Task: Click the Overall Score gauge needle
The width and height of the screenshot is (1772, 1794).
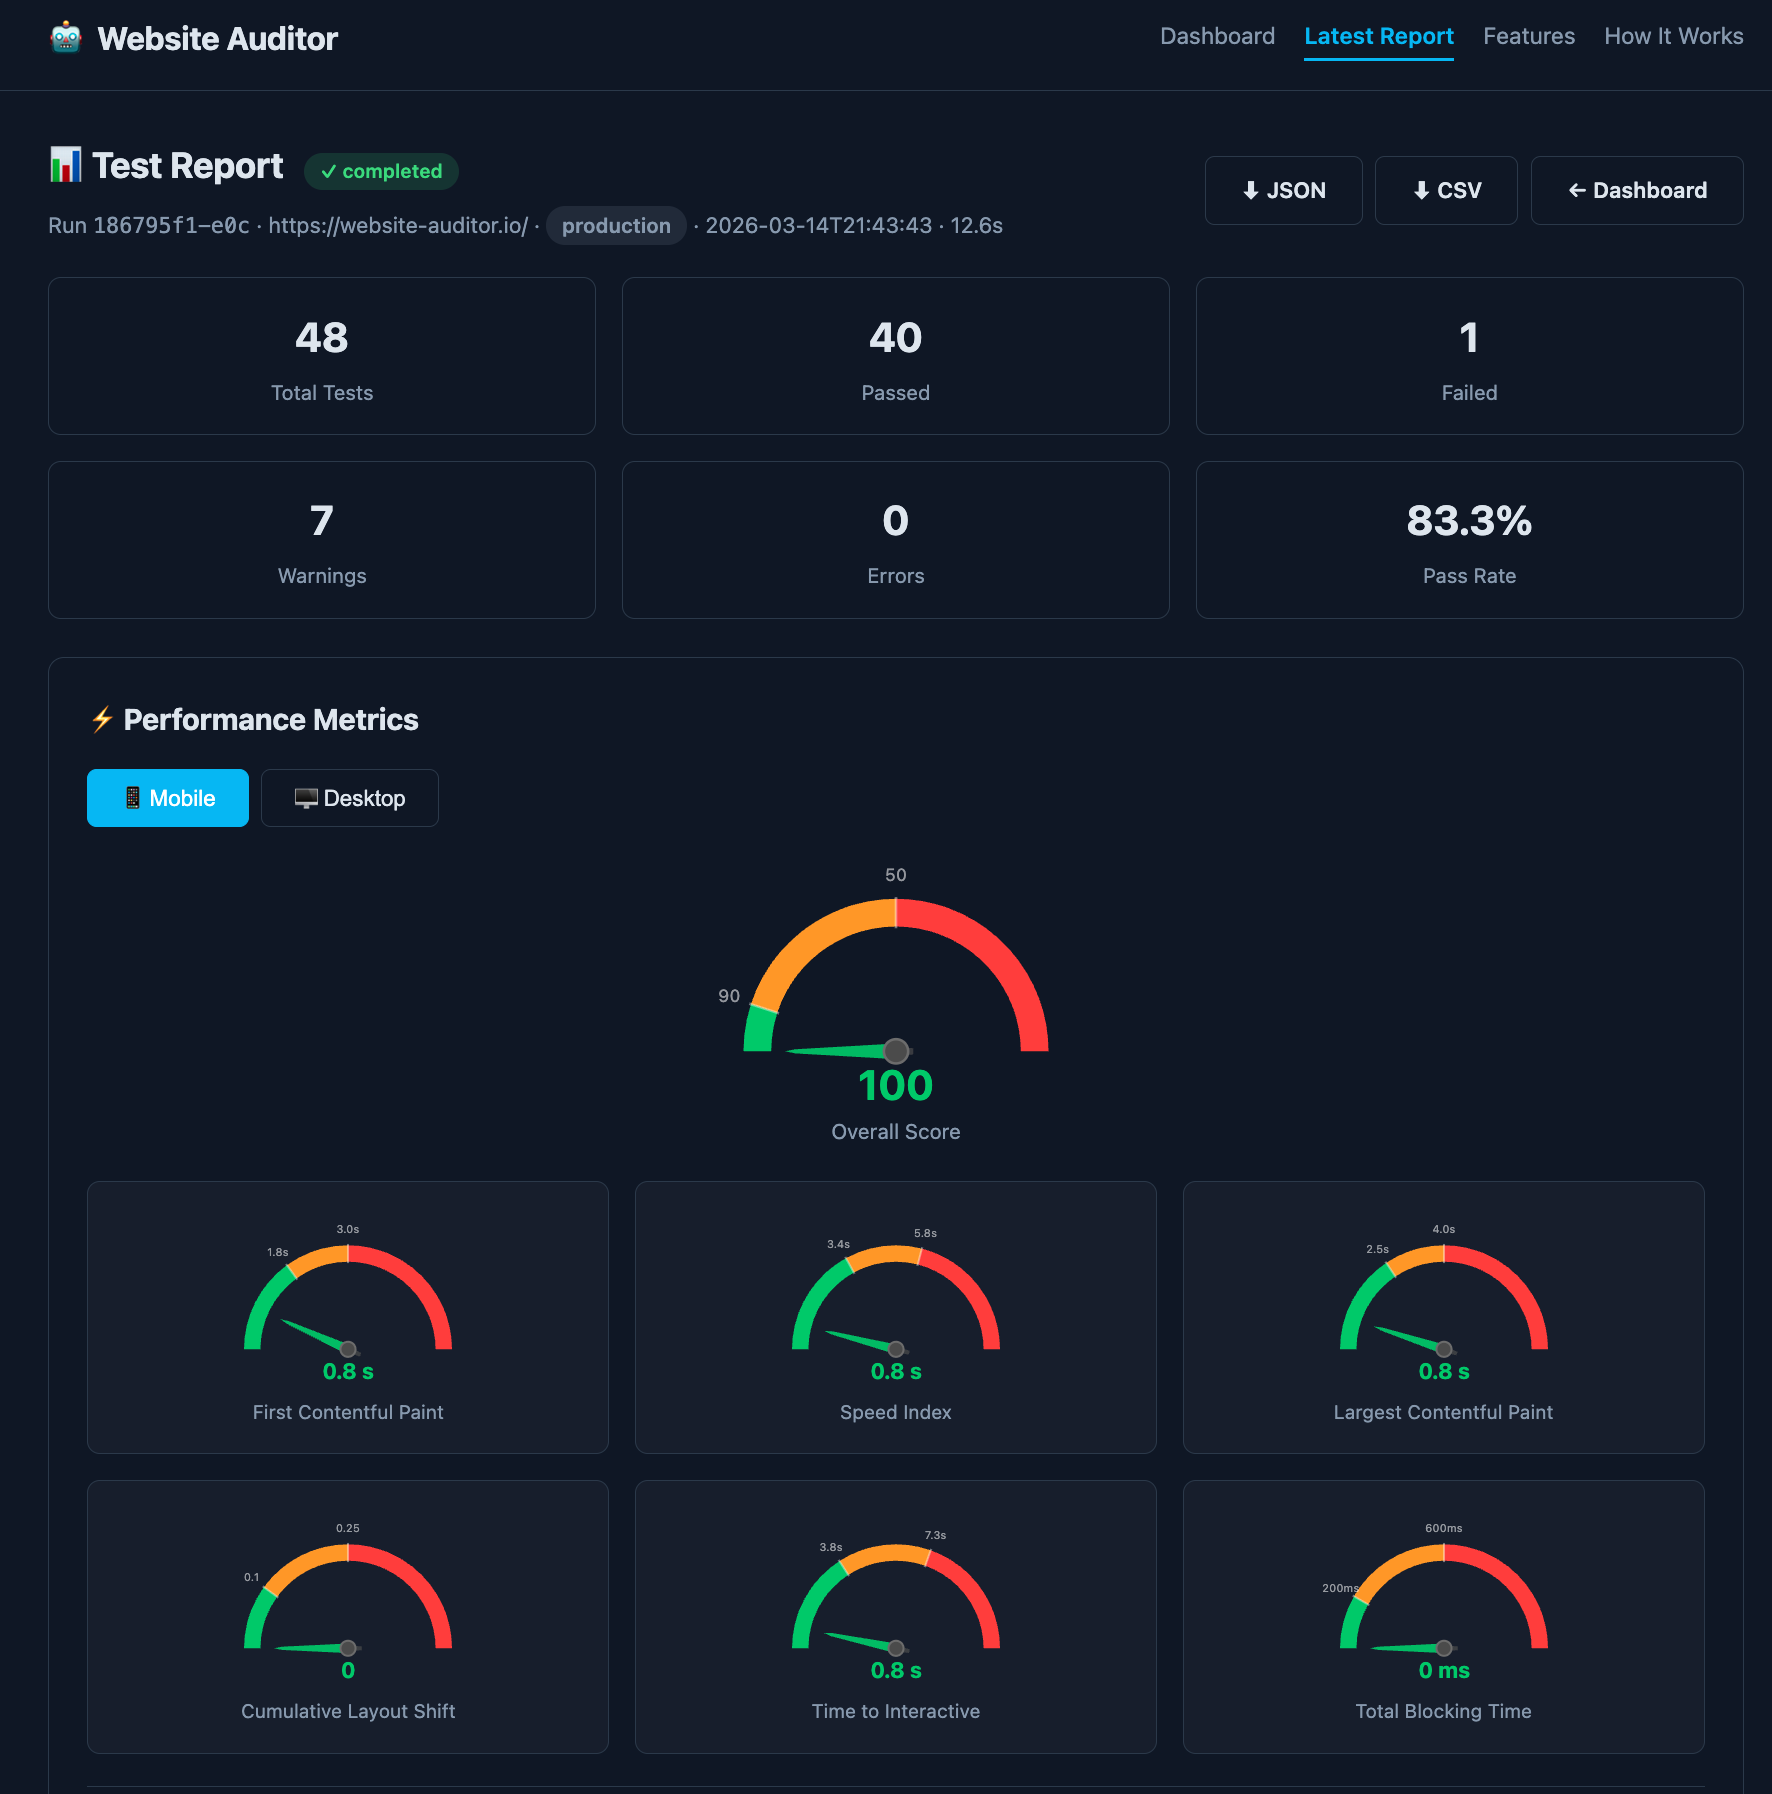Action: point(848,1051)
